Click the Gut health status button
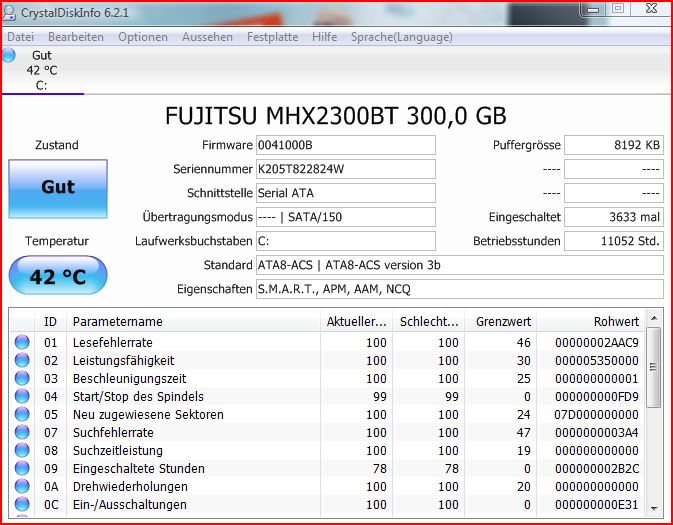 click(x=58, y=188)
